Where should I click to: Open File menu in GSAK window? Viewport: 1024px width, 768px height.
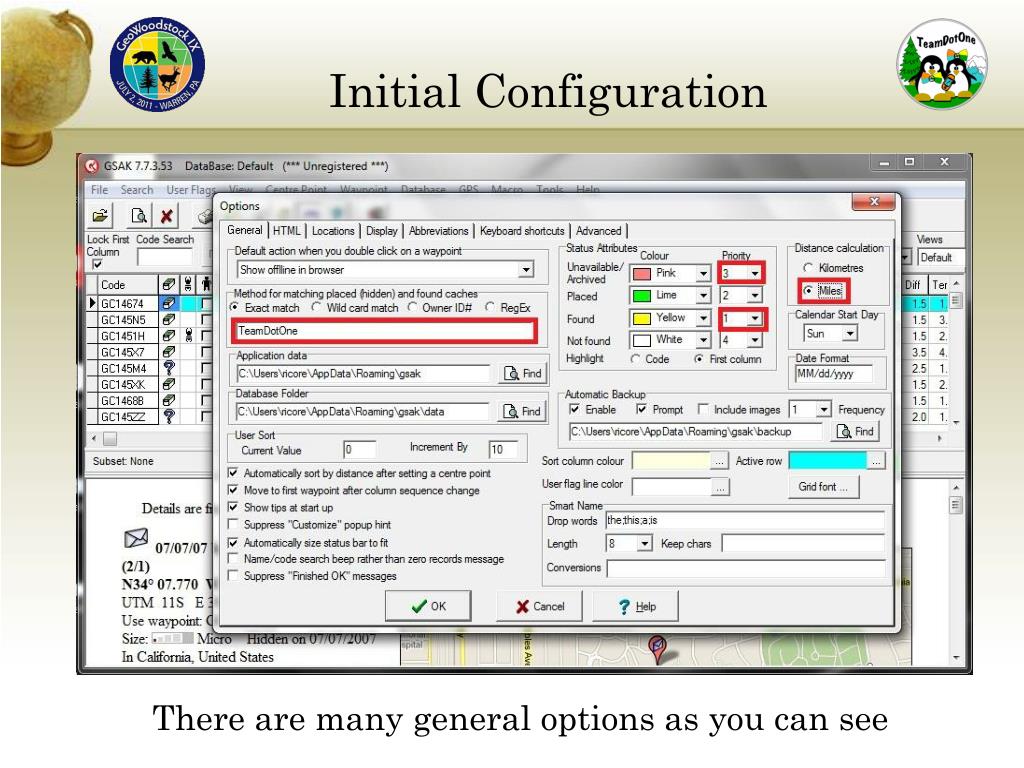coord(99,189)
